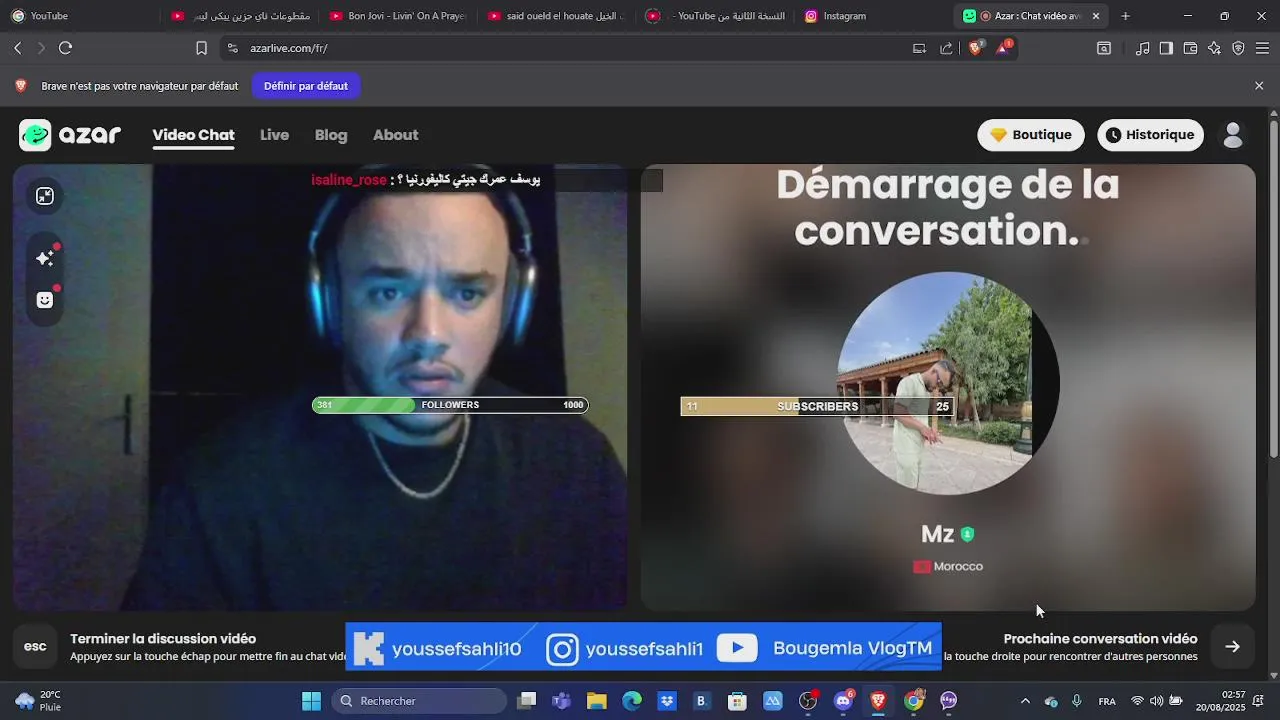Click the Mz profile picture thumbnail
Viewport: 1280px width, 720px height.
(x=947, y=383)
